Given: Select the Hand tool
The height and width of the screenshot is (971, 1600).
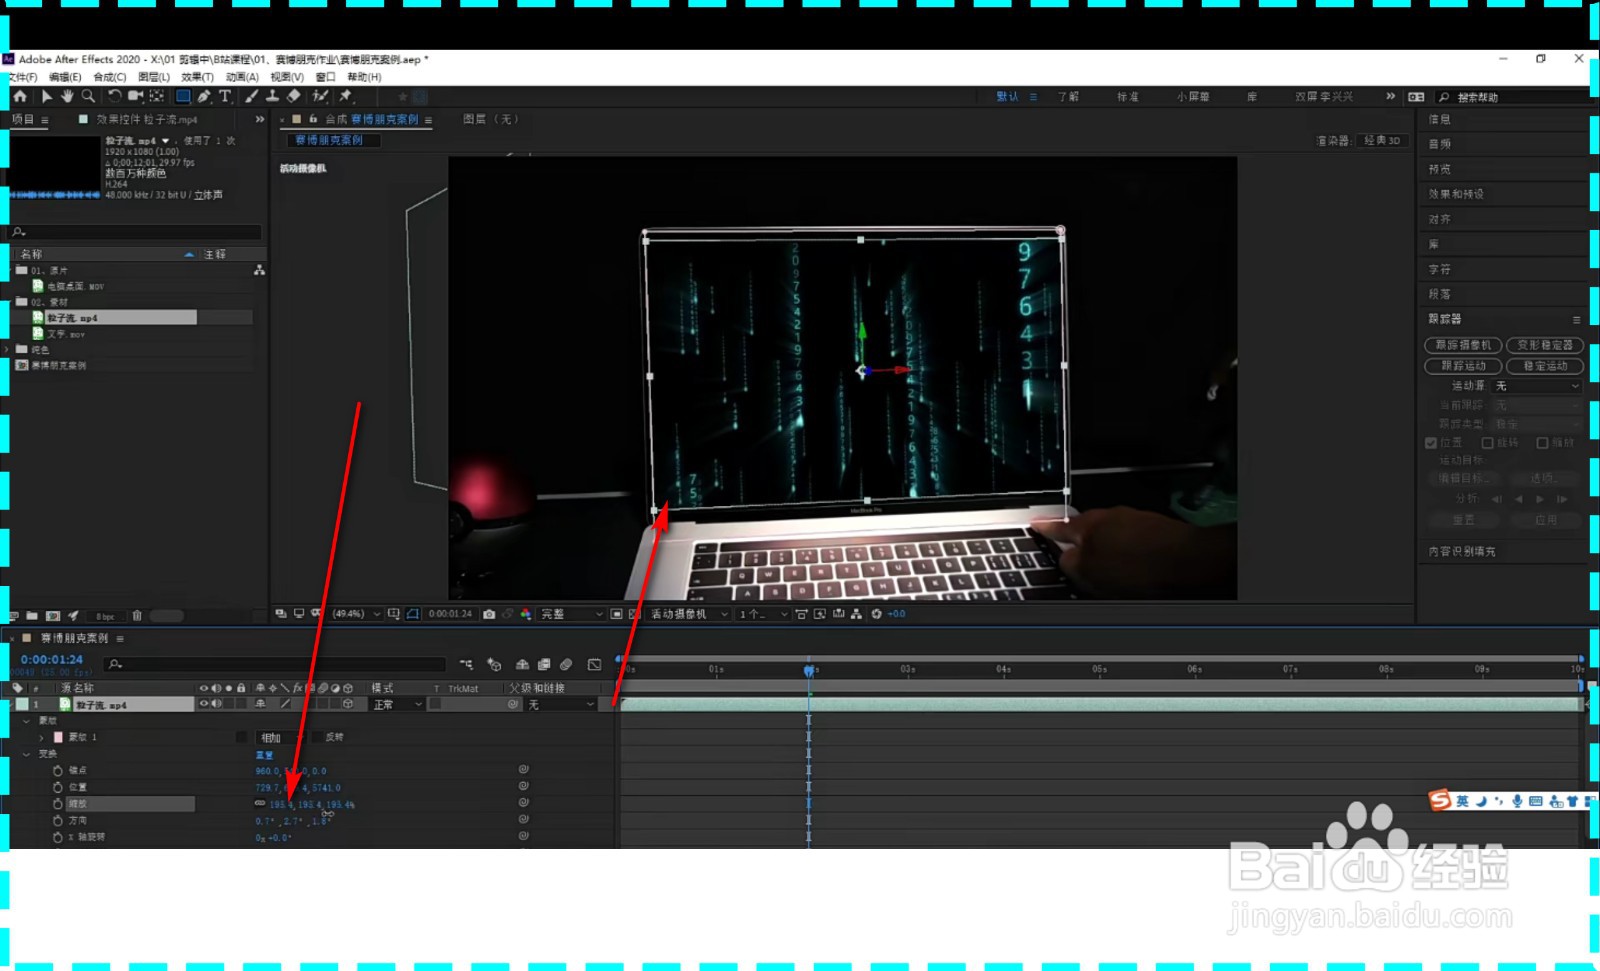Looking at the screenshot, I should pos(67,96).
